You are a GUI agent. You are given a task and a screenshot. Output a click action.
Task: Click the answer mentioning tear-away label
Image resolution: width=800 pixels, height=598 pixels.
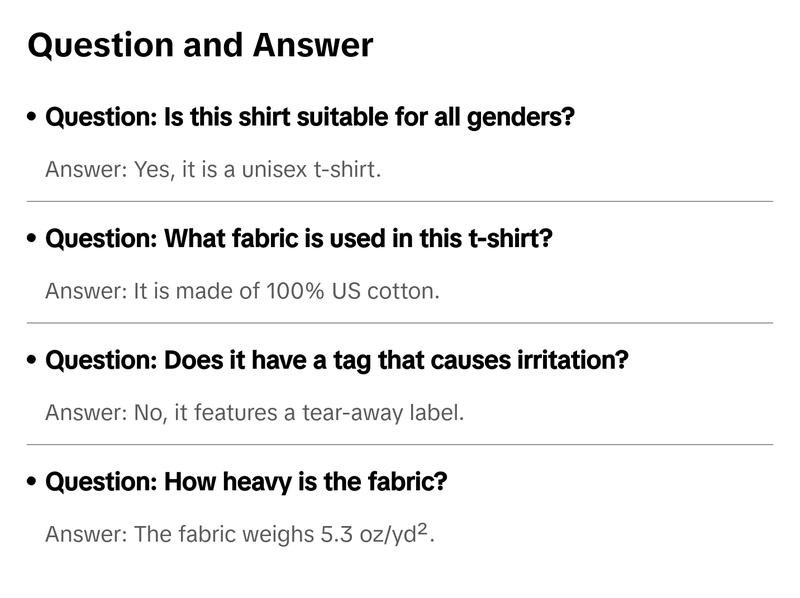[x=254, y=412]
